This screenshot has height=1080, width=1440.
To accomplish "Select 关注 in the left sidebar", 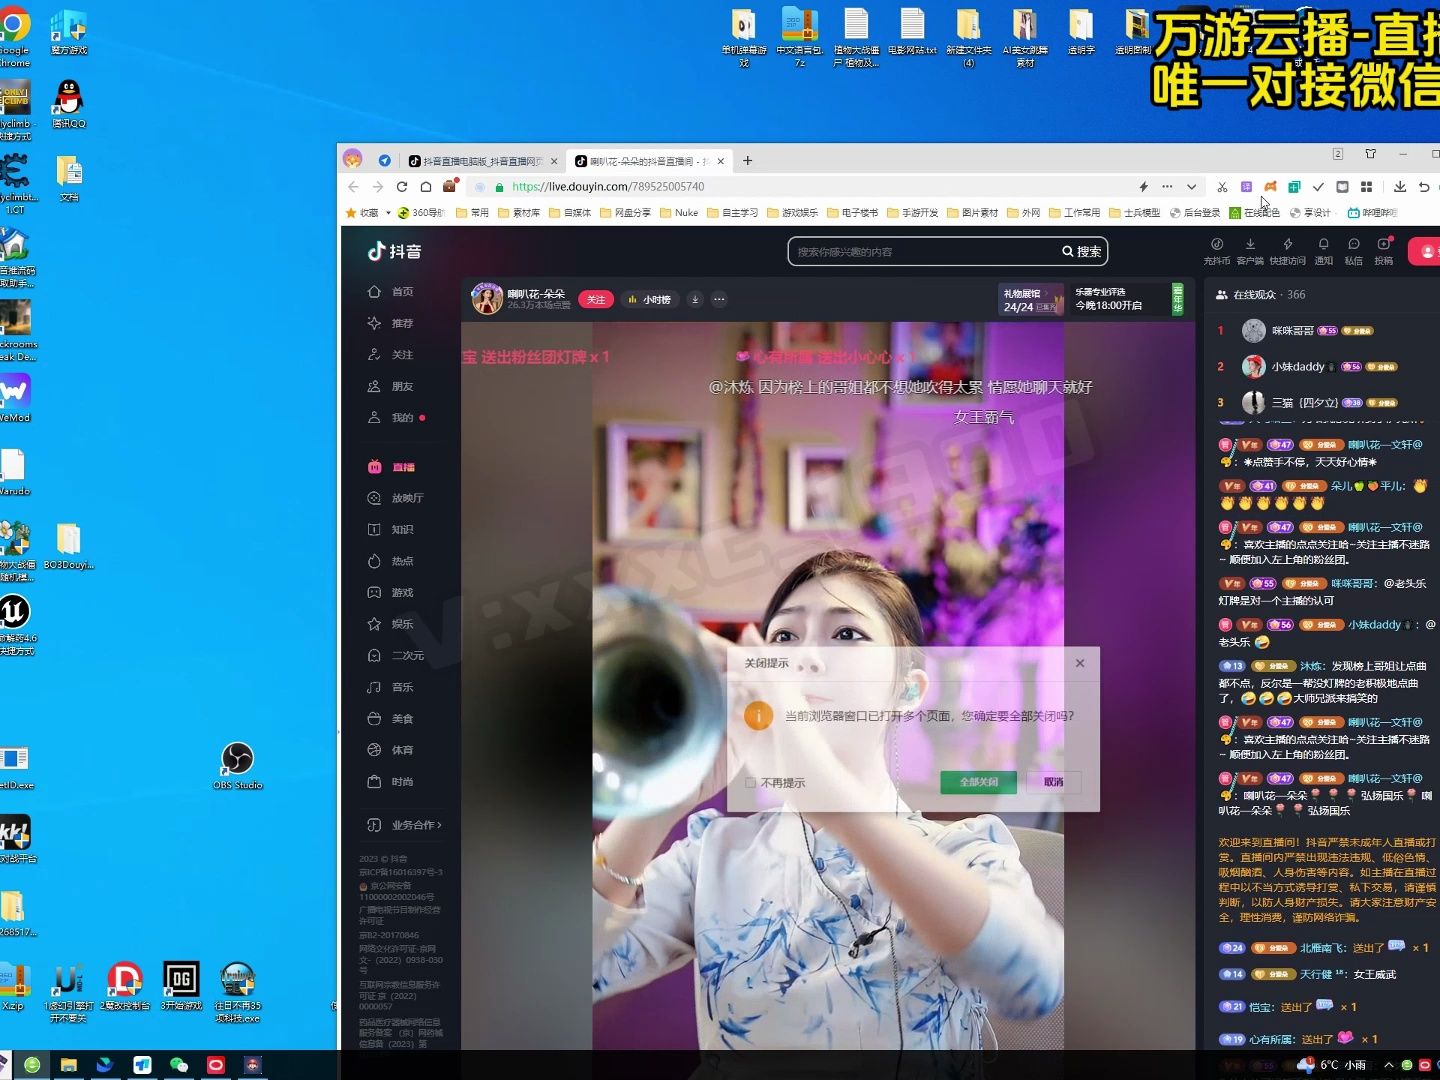I will point(391,355).
